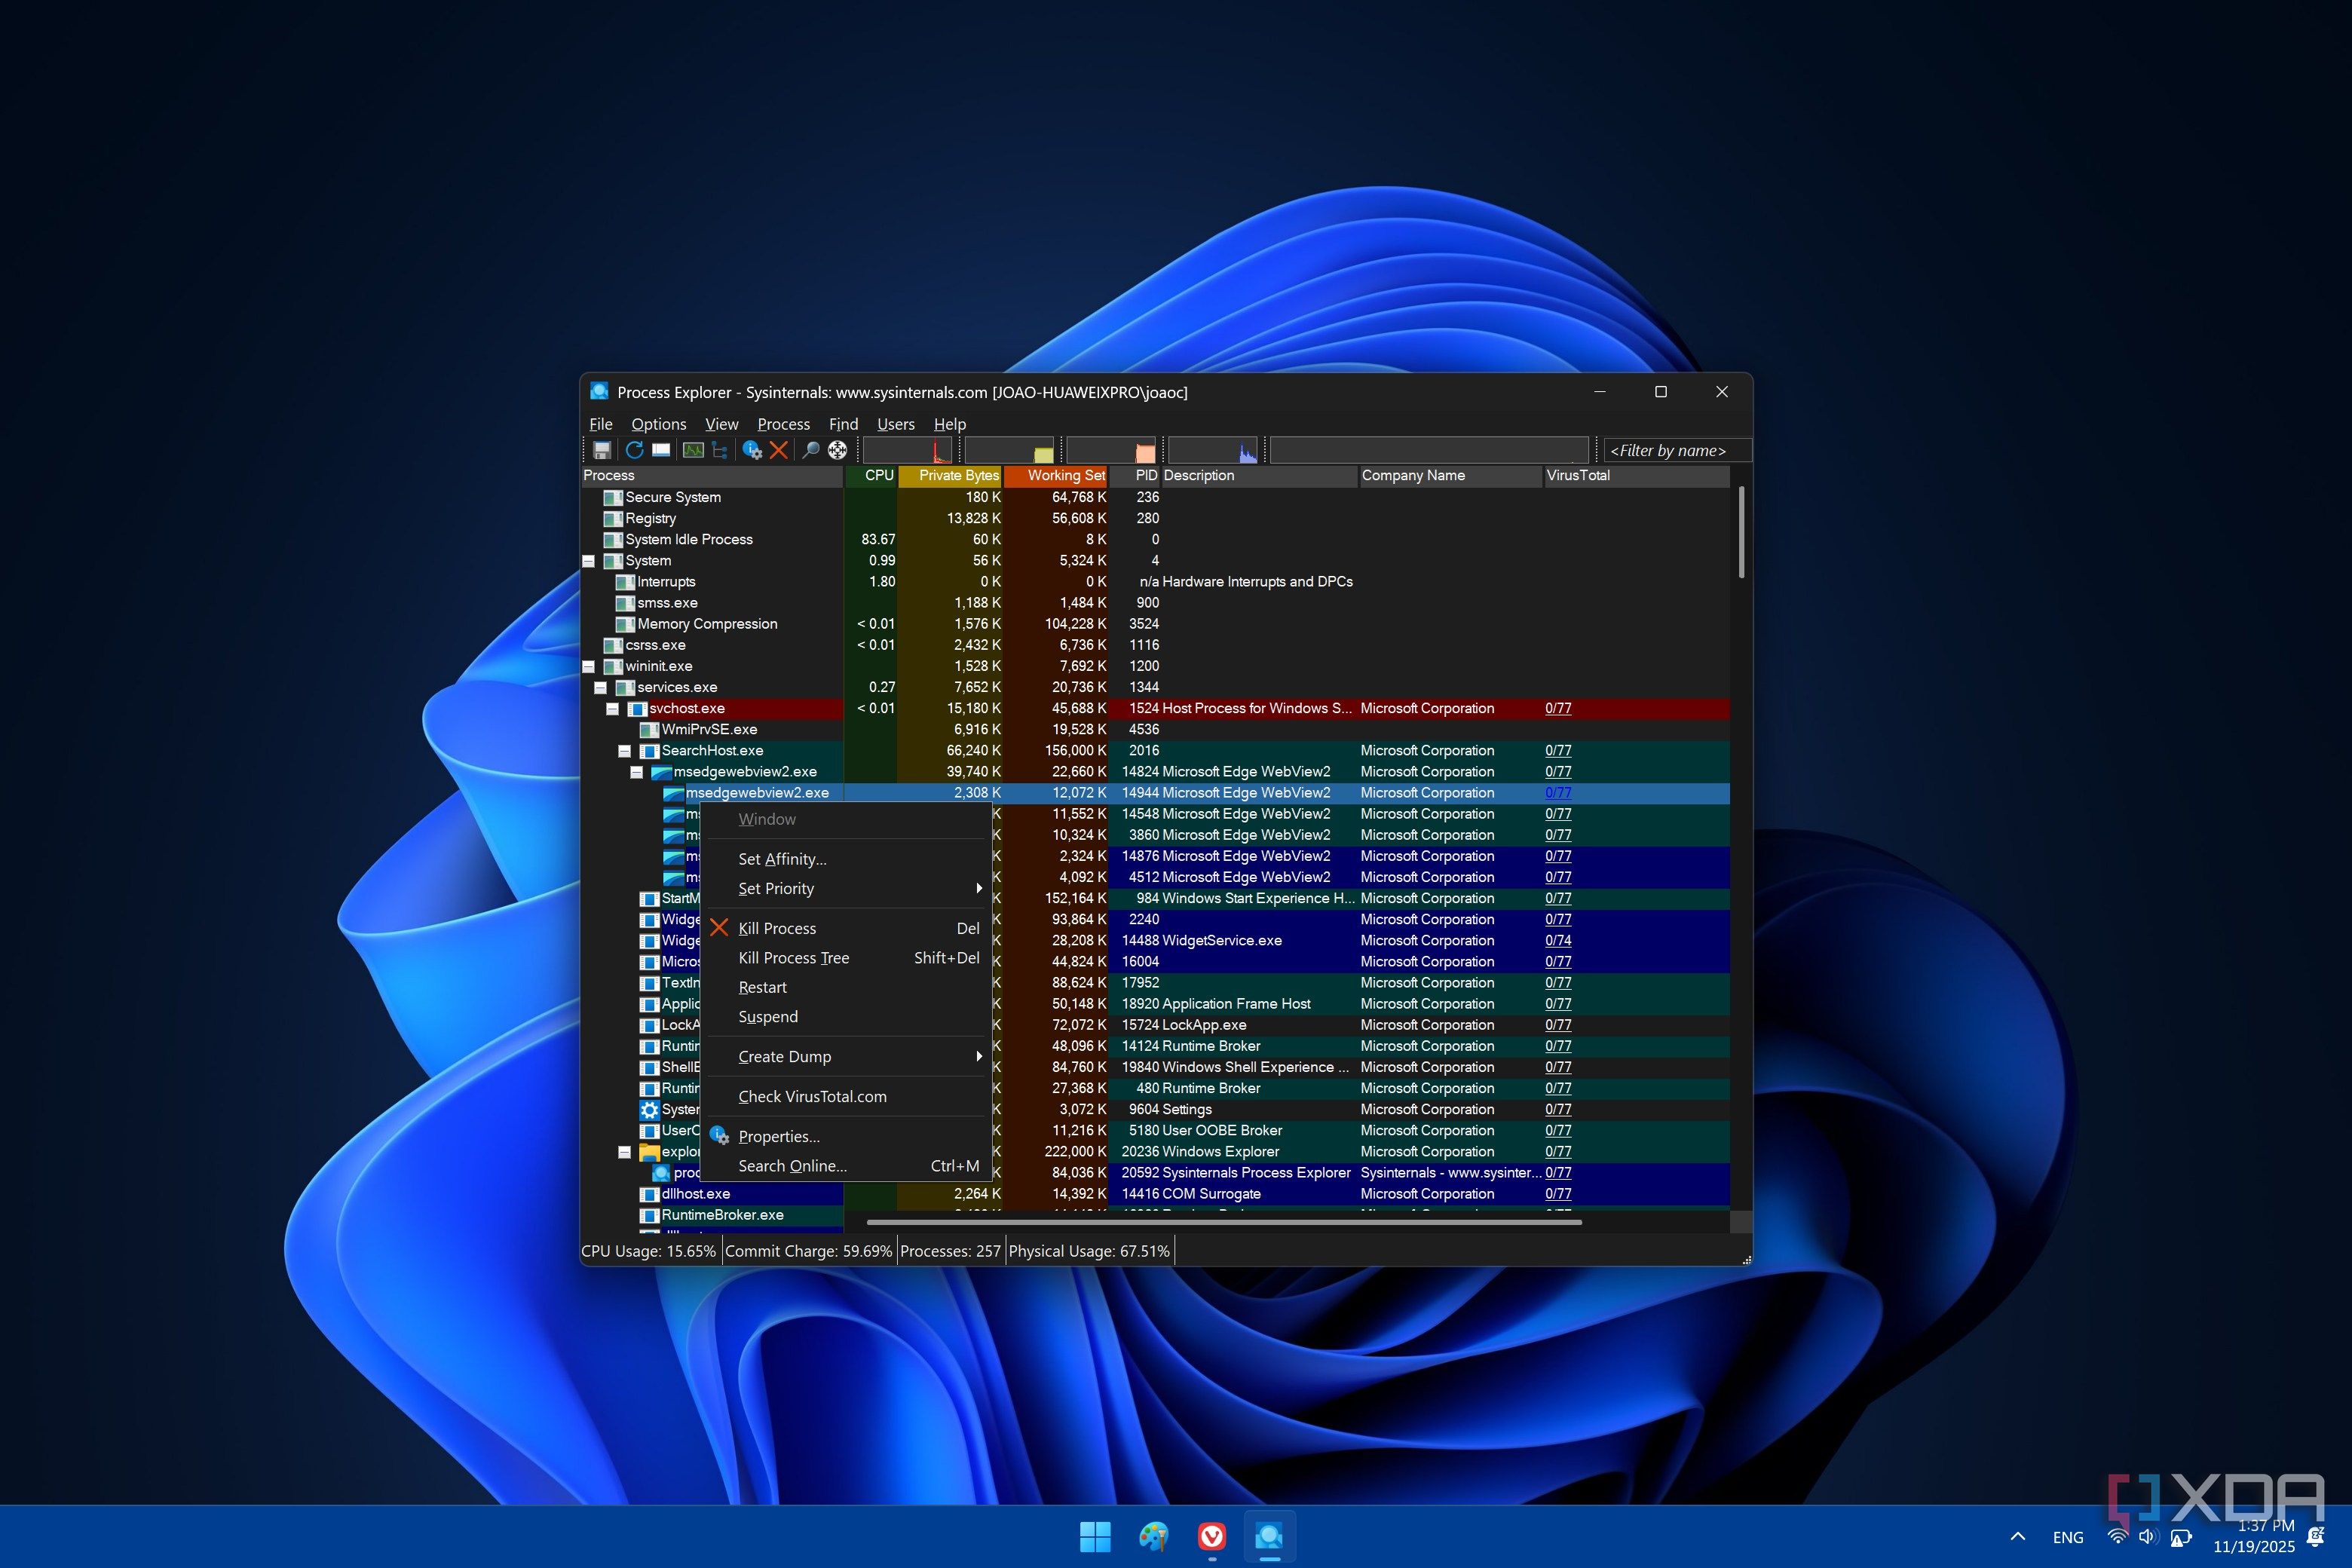This screenshot has height=1568, width=2352.
Task: Open System Information graph icon
Action: click(692, 450)
